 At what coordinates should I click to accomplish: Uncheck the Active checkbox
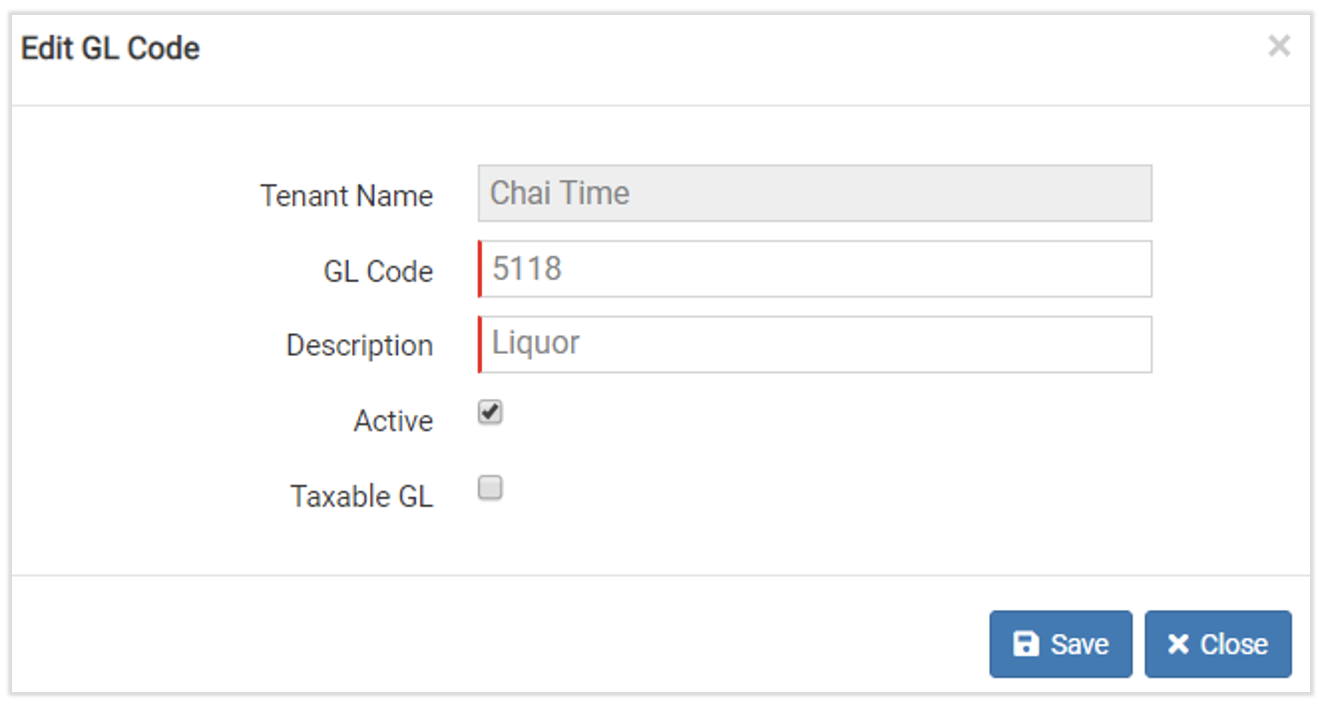pyautogui.click(x=490, y=412)
